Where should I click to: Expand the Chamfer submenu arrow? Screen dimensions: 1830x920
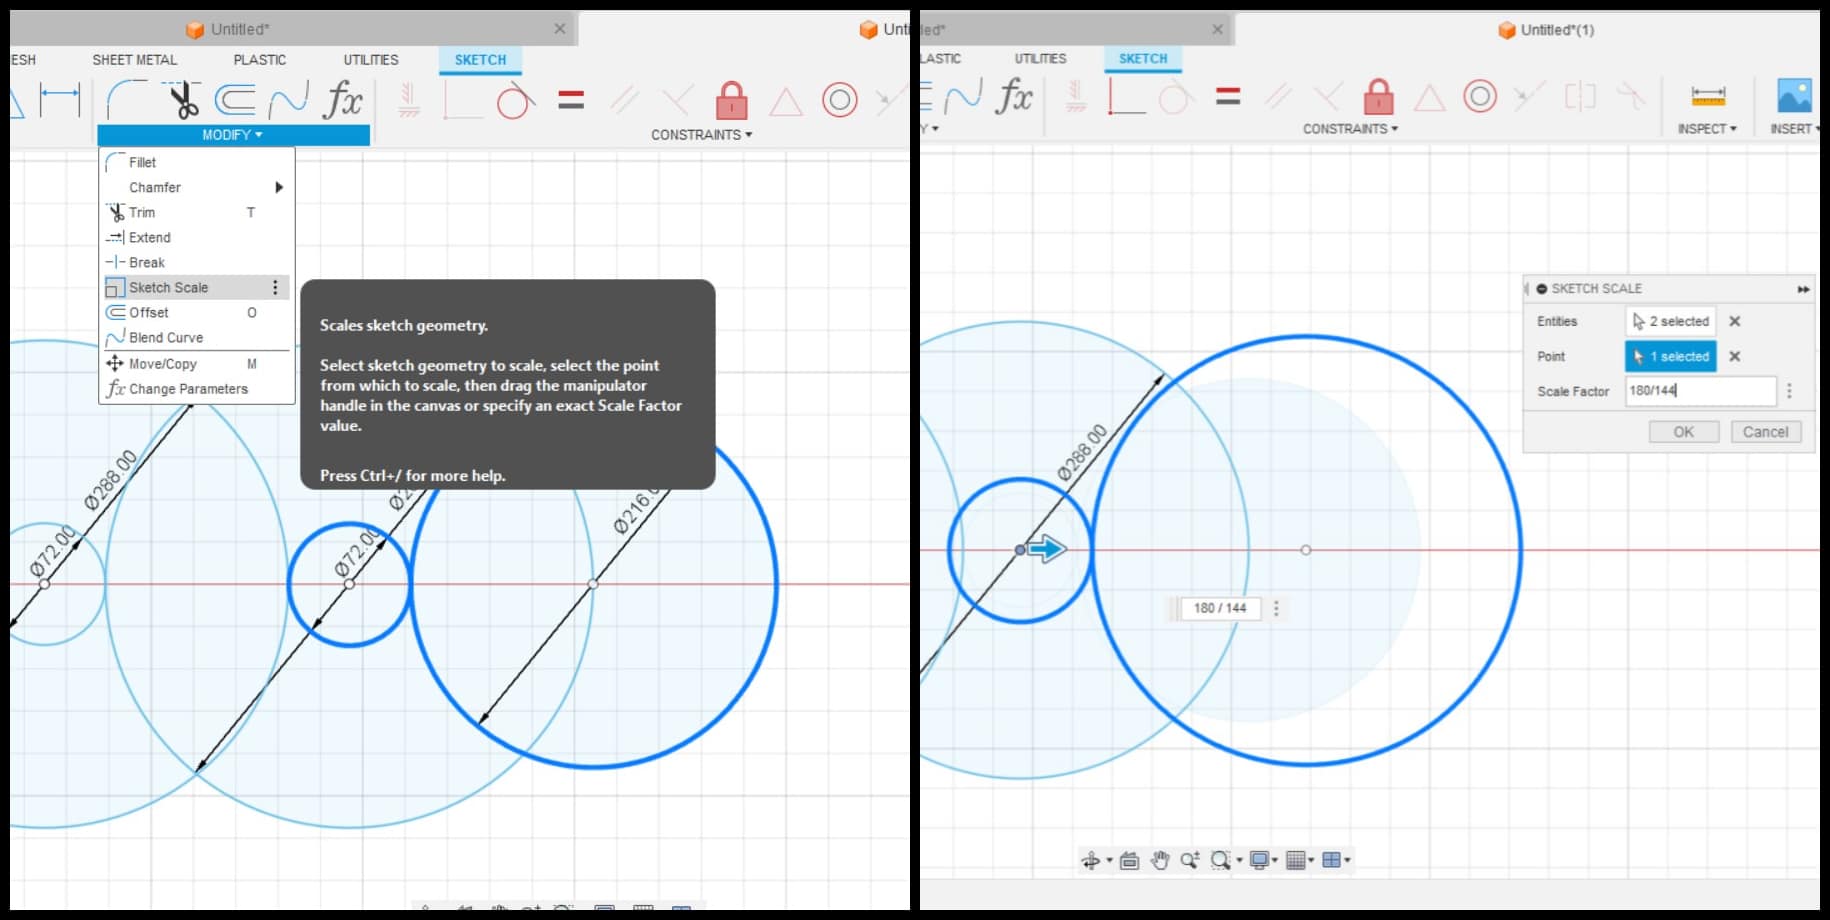point(278,187)
